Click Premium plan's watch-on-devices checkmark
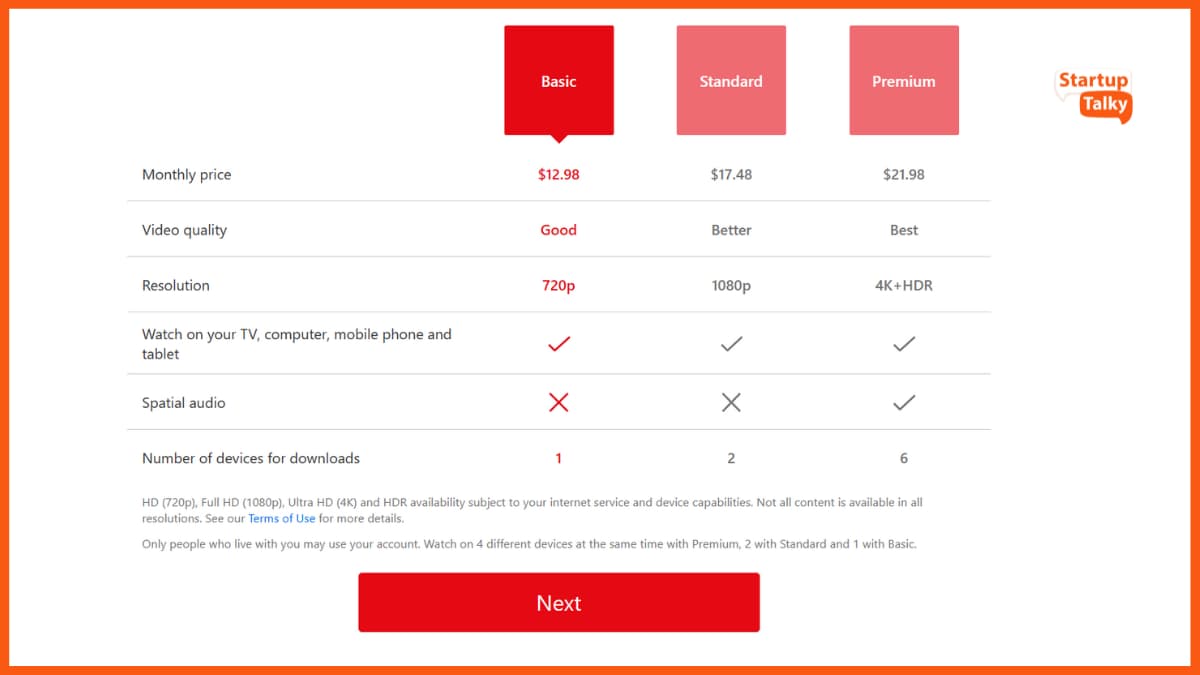The height and width of the screenshot is (675, 1200). pos(904,344)
